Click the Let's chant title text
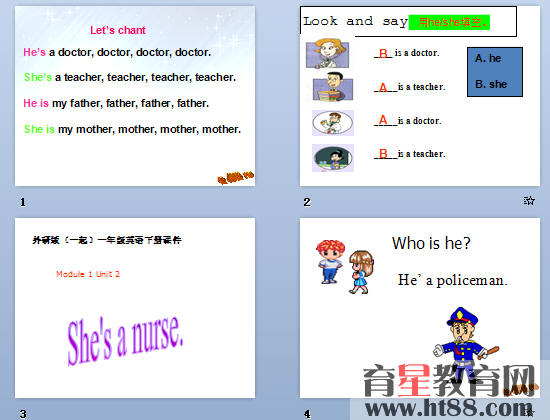 click(x=118, y=30)
